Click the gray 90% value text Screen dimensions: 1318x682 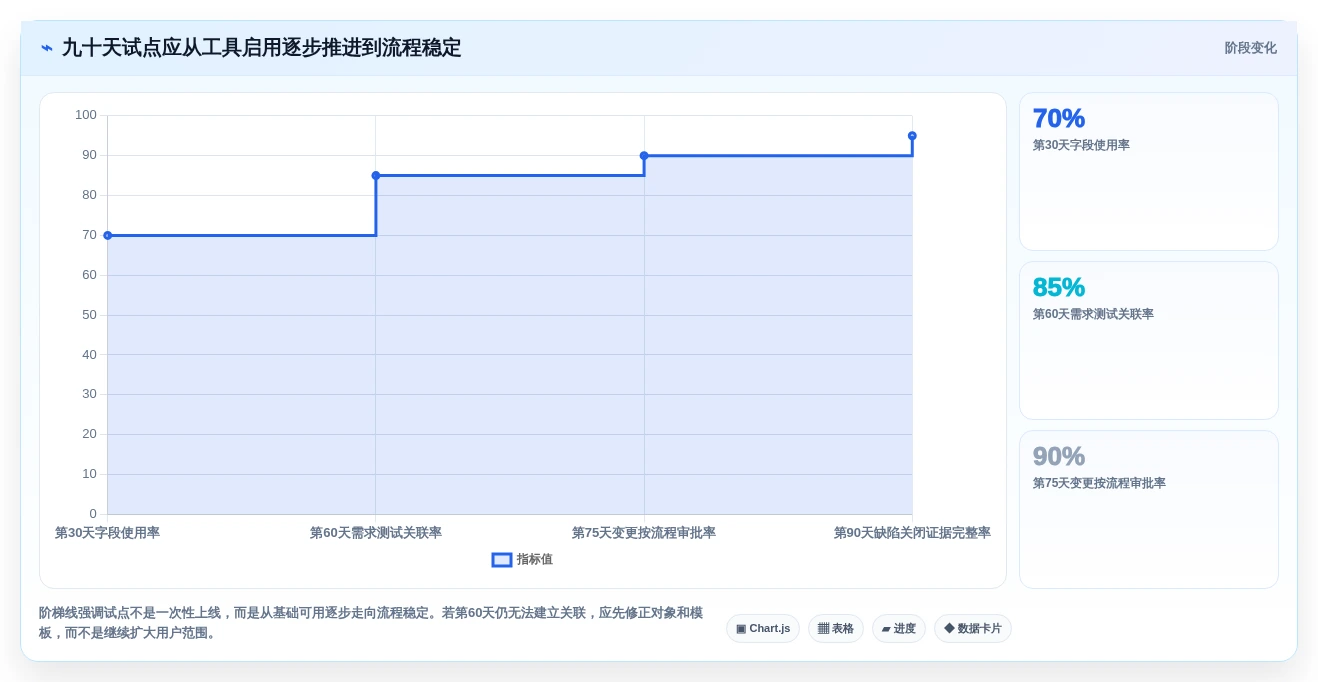pos(1059,456)
